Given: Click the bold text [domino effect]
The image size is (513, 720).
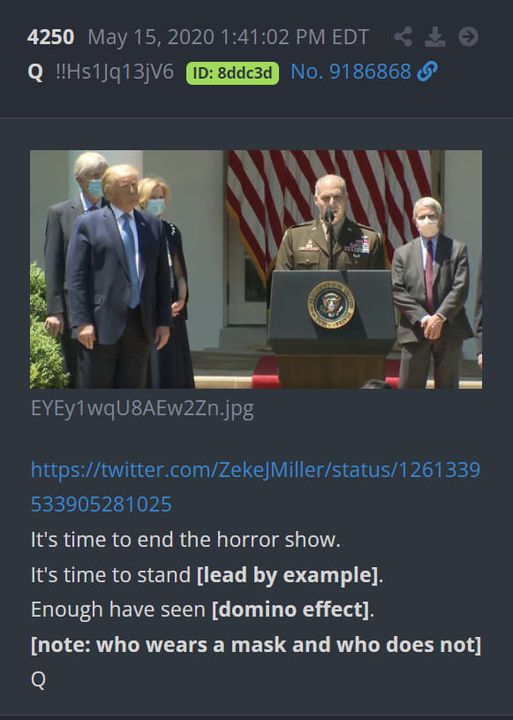Looking at the screenshot, I should pos(290,610).
